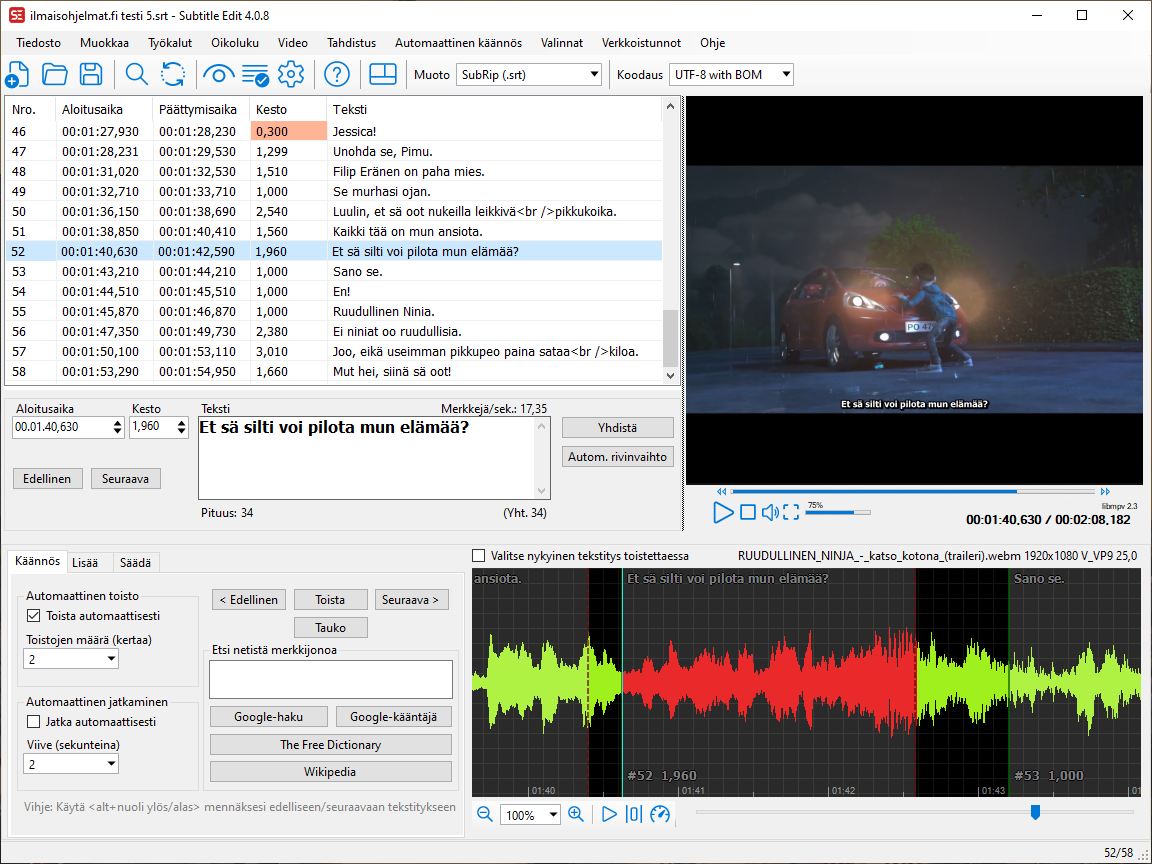The width and height of the screenshot is (1152, 864).
Task: Open visual sync eye icon
Action: (218, 74)
